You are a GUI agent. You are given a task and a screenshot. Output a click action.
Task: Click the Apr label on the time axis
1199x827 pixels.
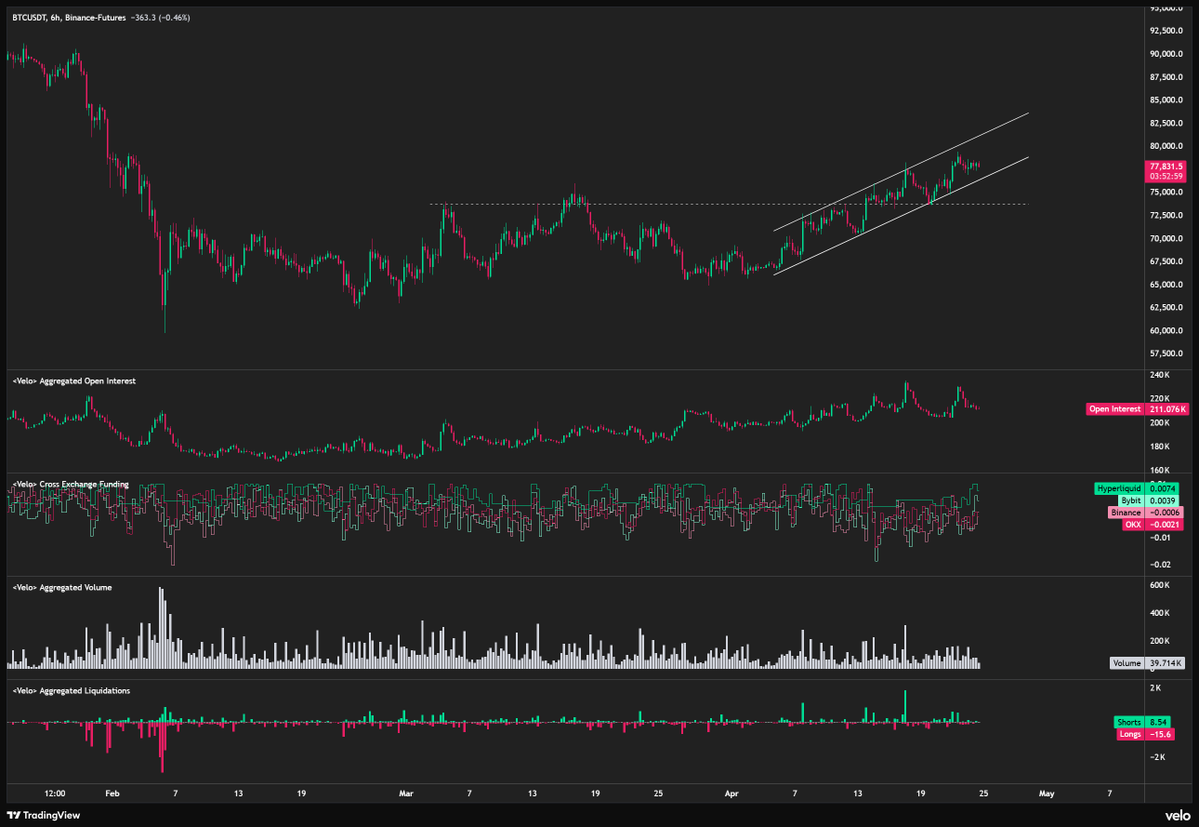pos(732,793)
